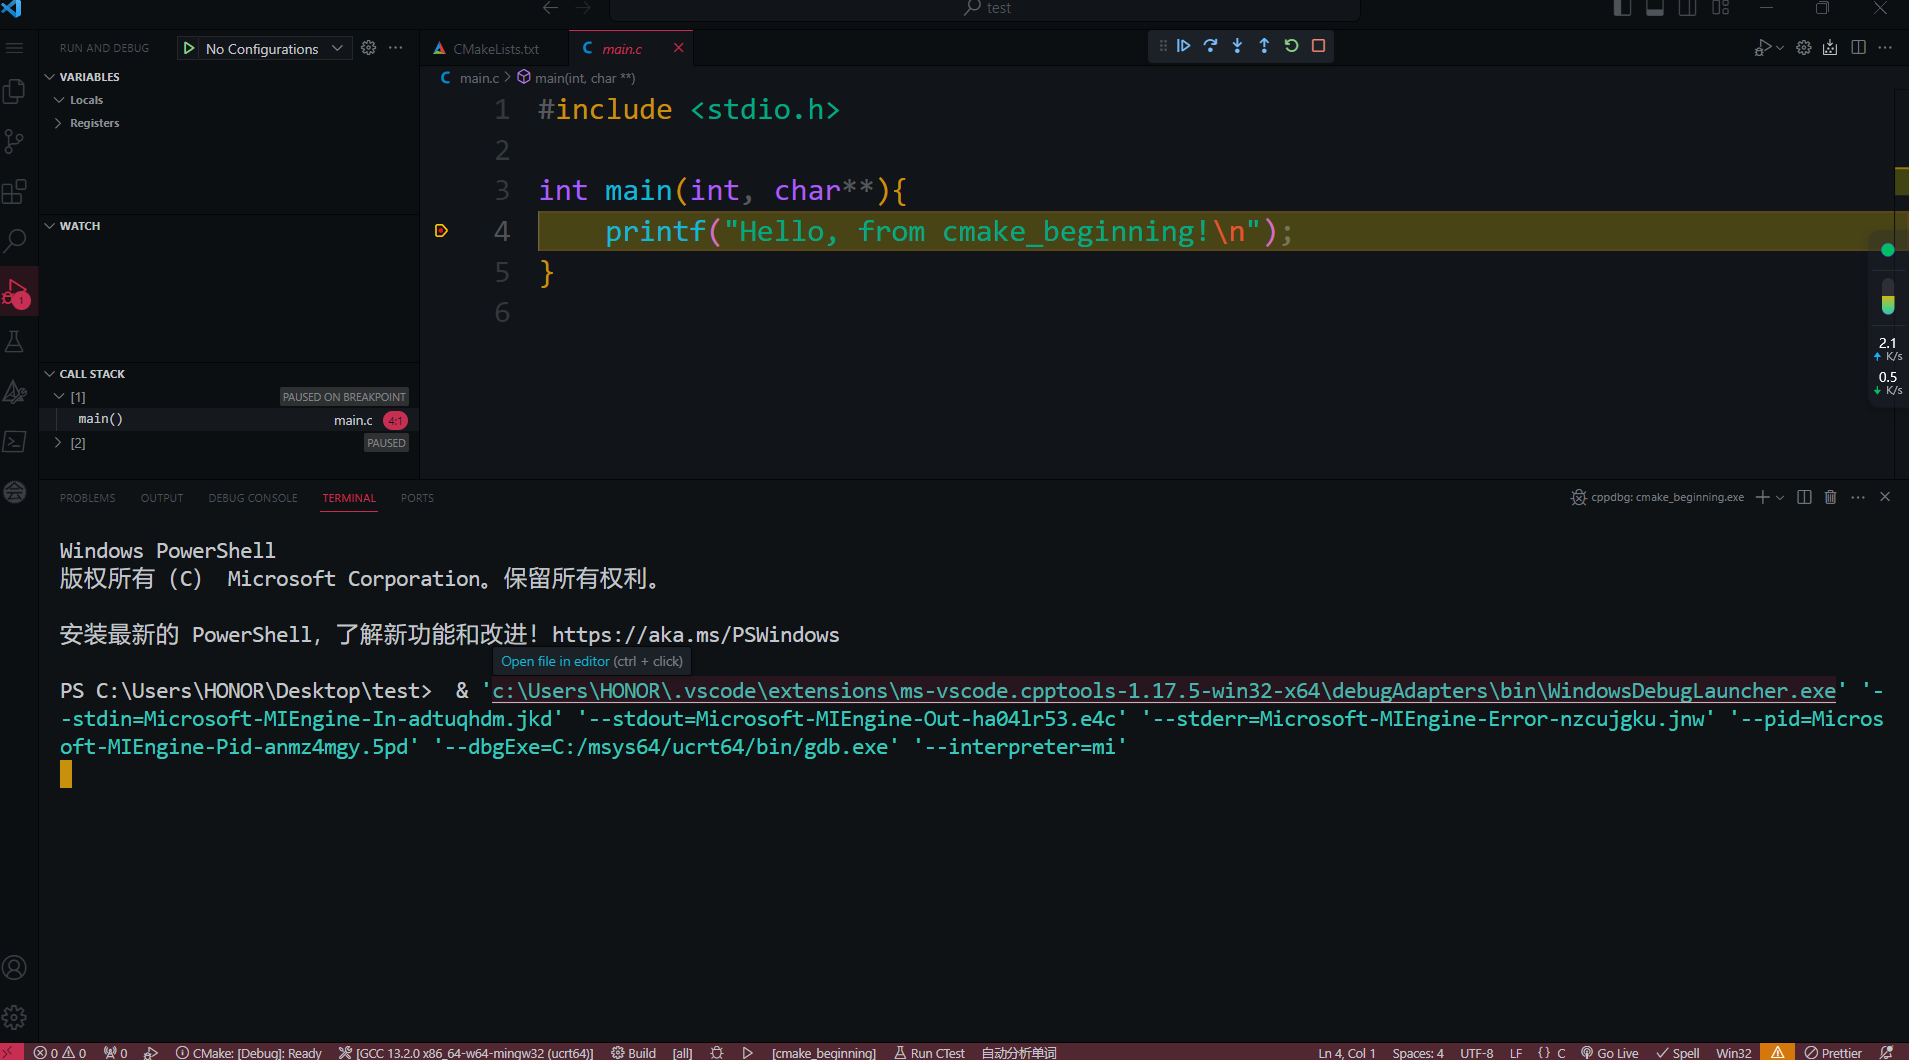Switch to PROBLEMS panel tab

87,498
